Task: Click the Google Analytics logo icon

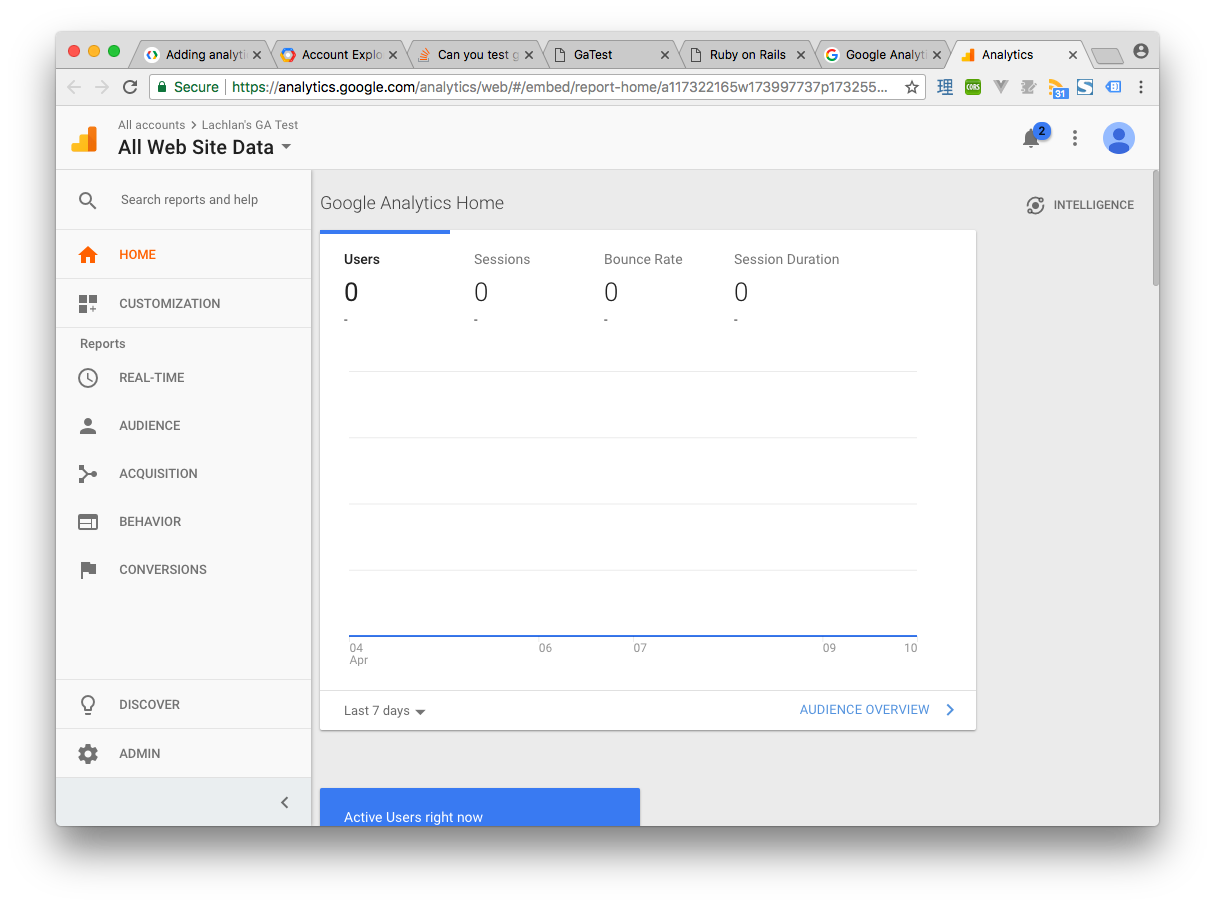Action: pos(84,139)
